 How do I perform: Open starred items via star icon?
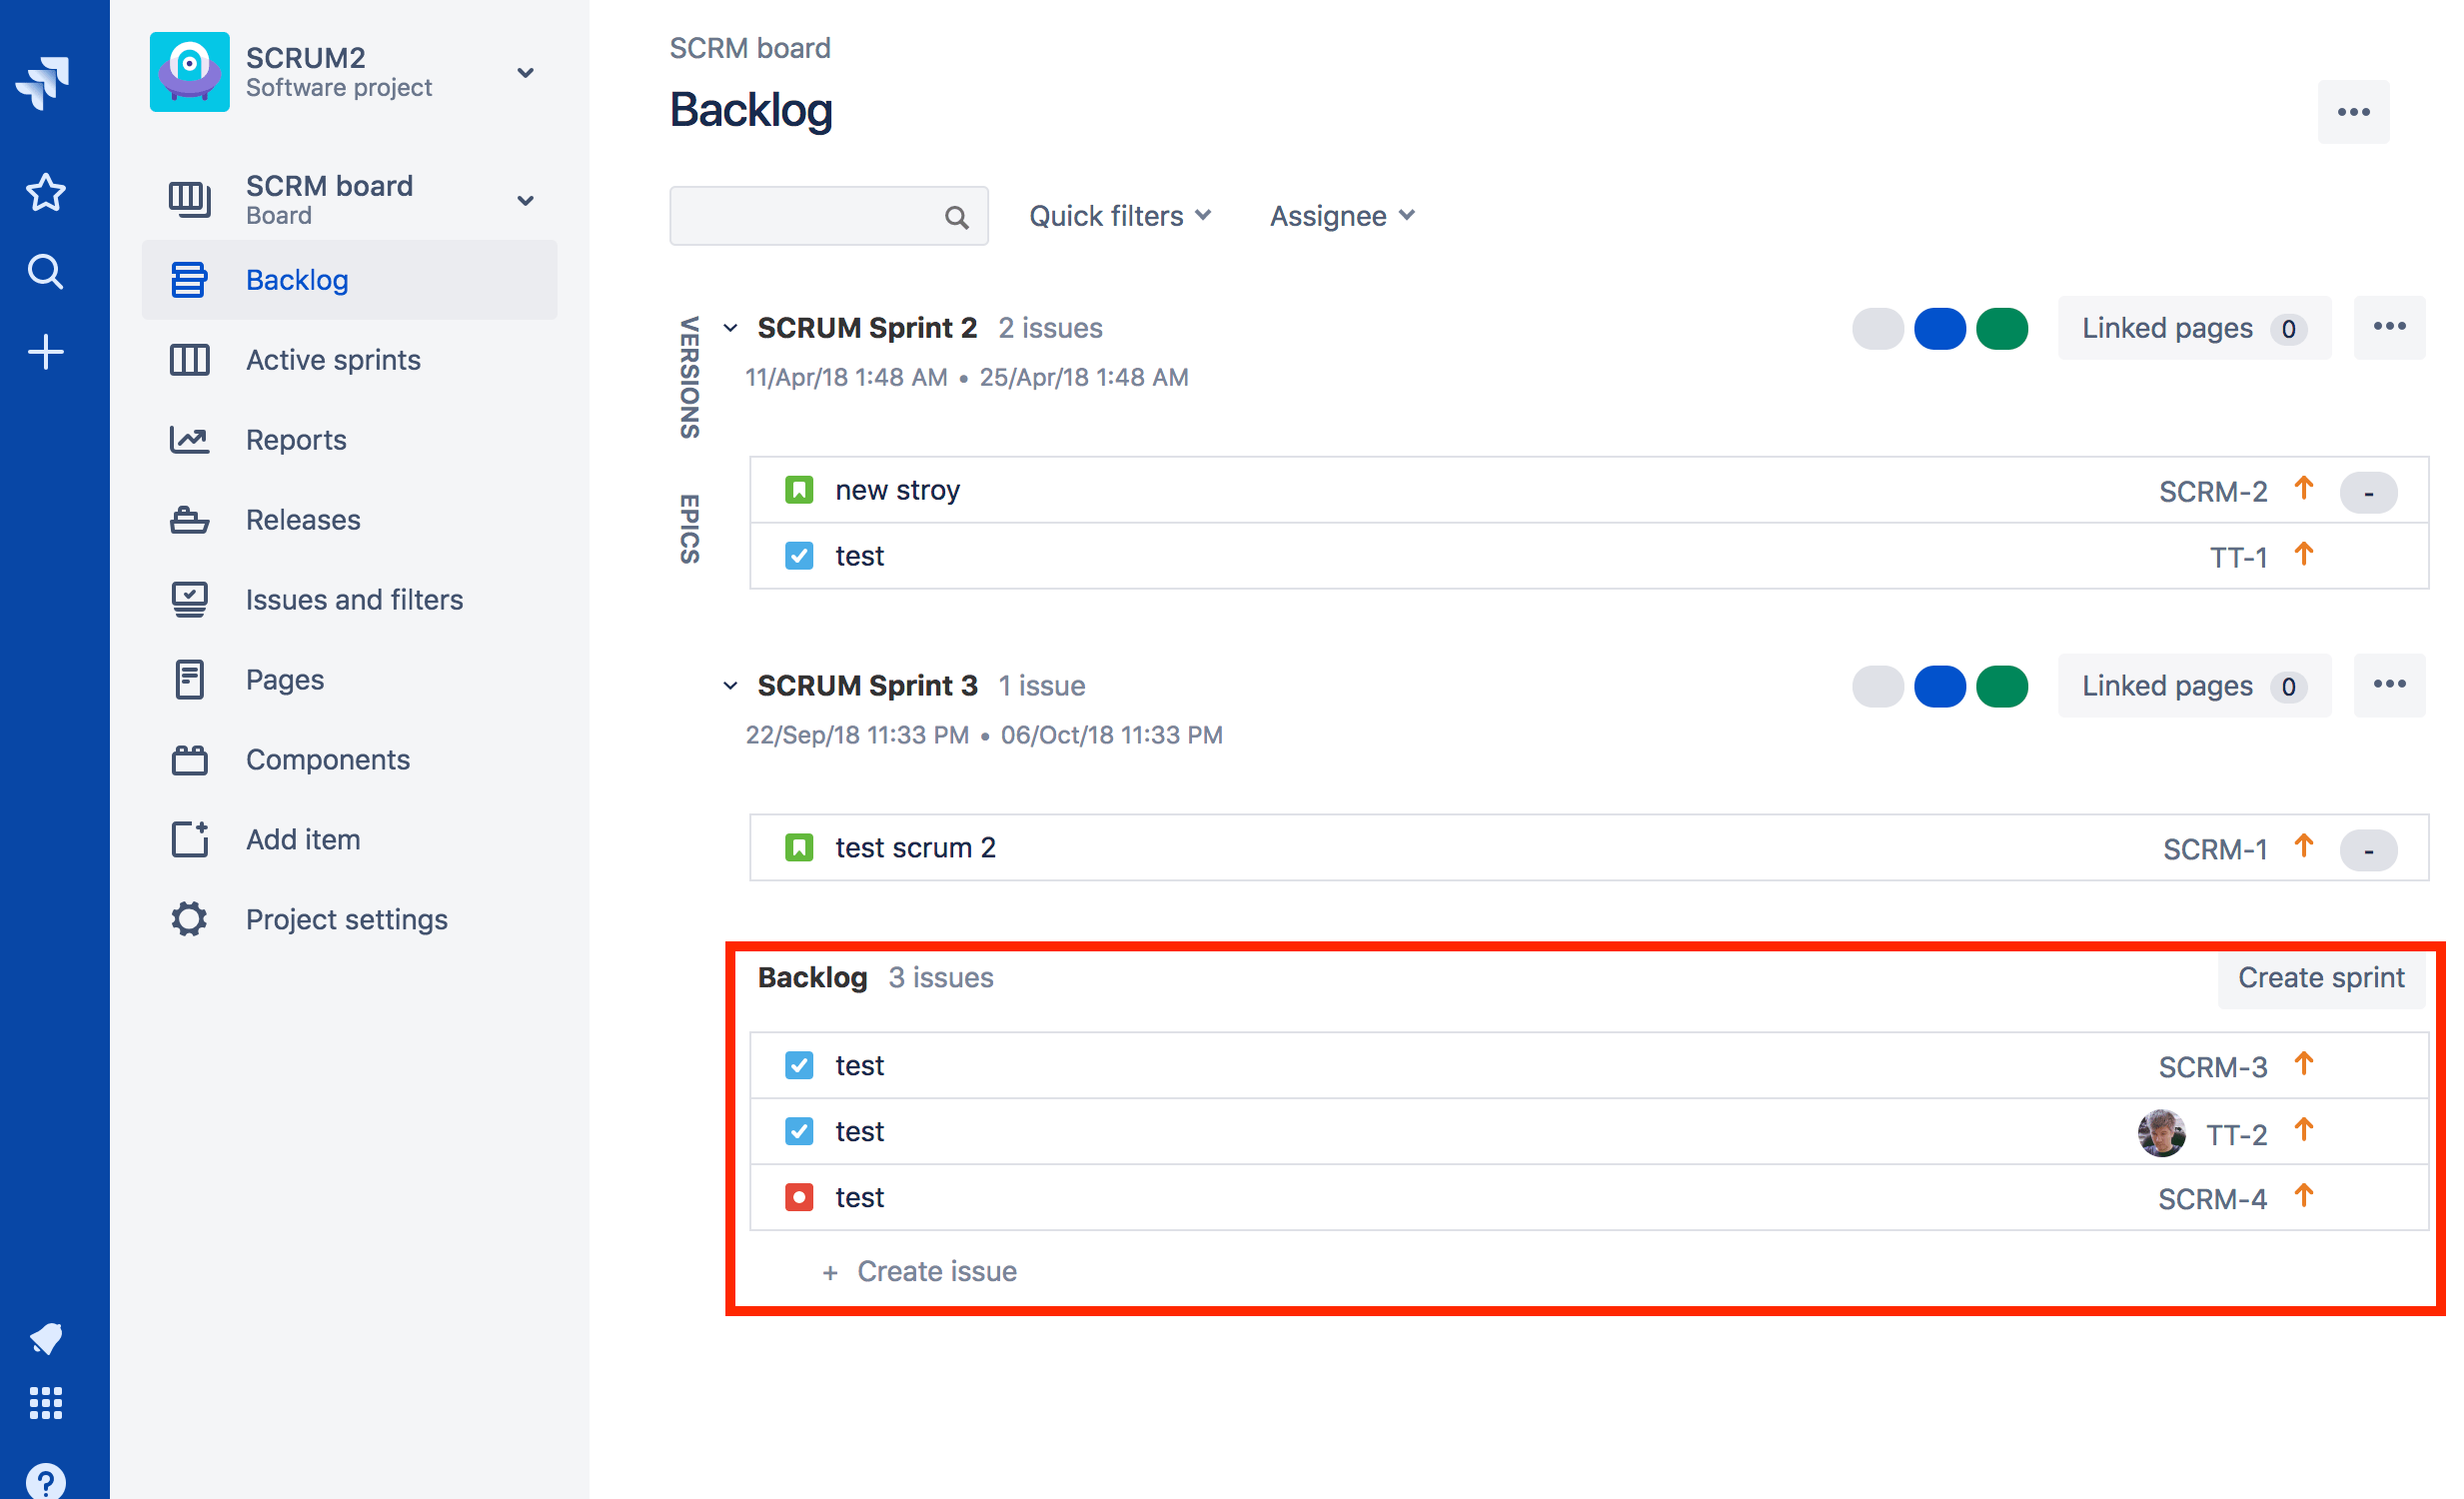point(45,192)
